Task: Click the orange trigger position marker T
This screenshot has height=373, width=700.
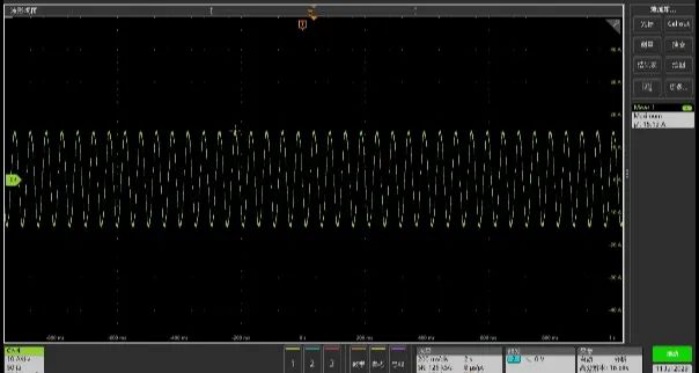Action: tap(302, 25)
